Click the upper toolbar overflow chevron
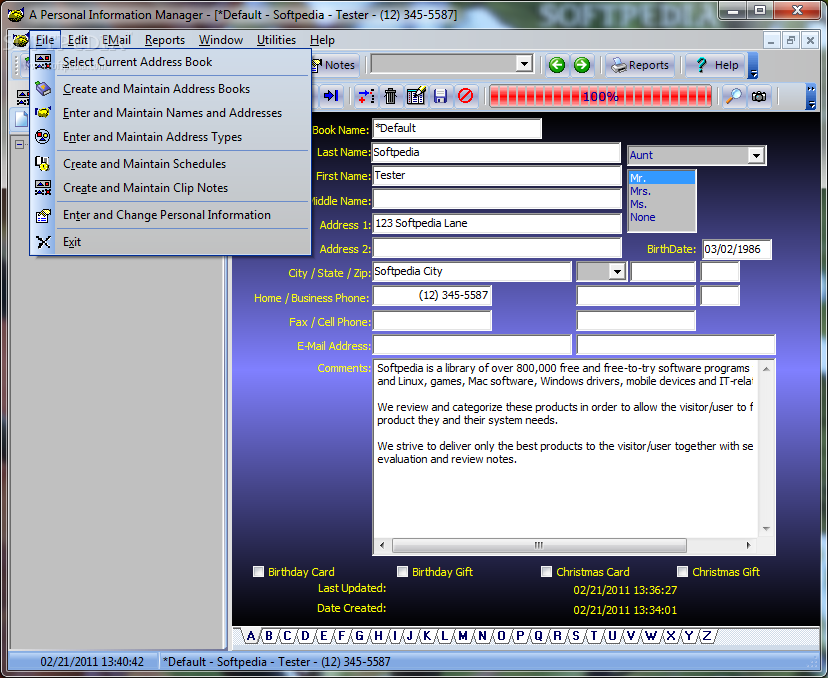Screen dimensions: 828x678 point(754,65)
